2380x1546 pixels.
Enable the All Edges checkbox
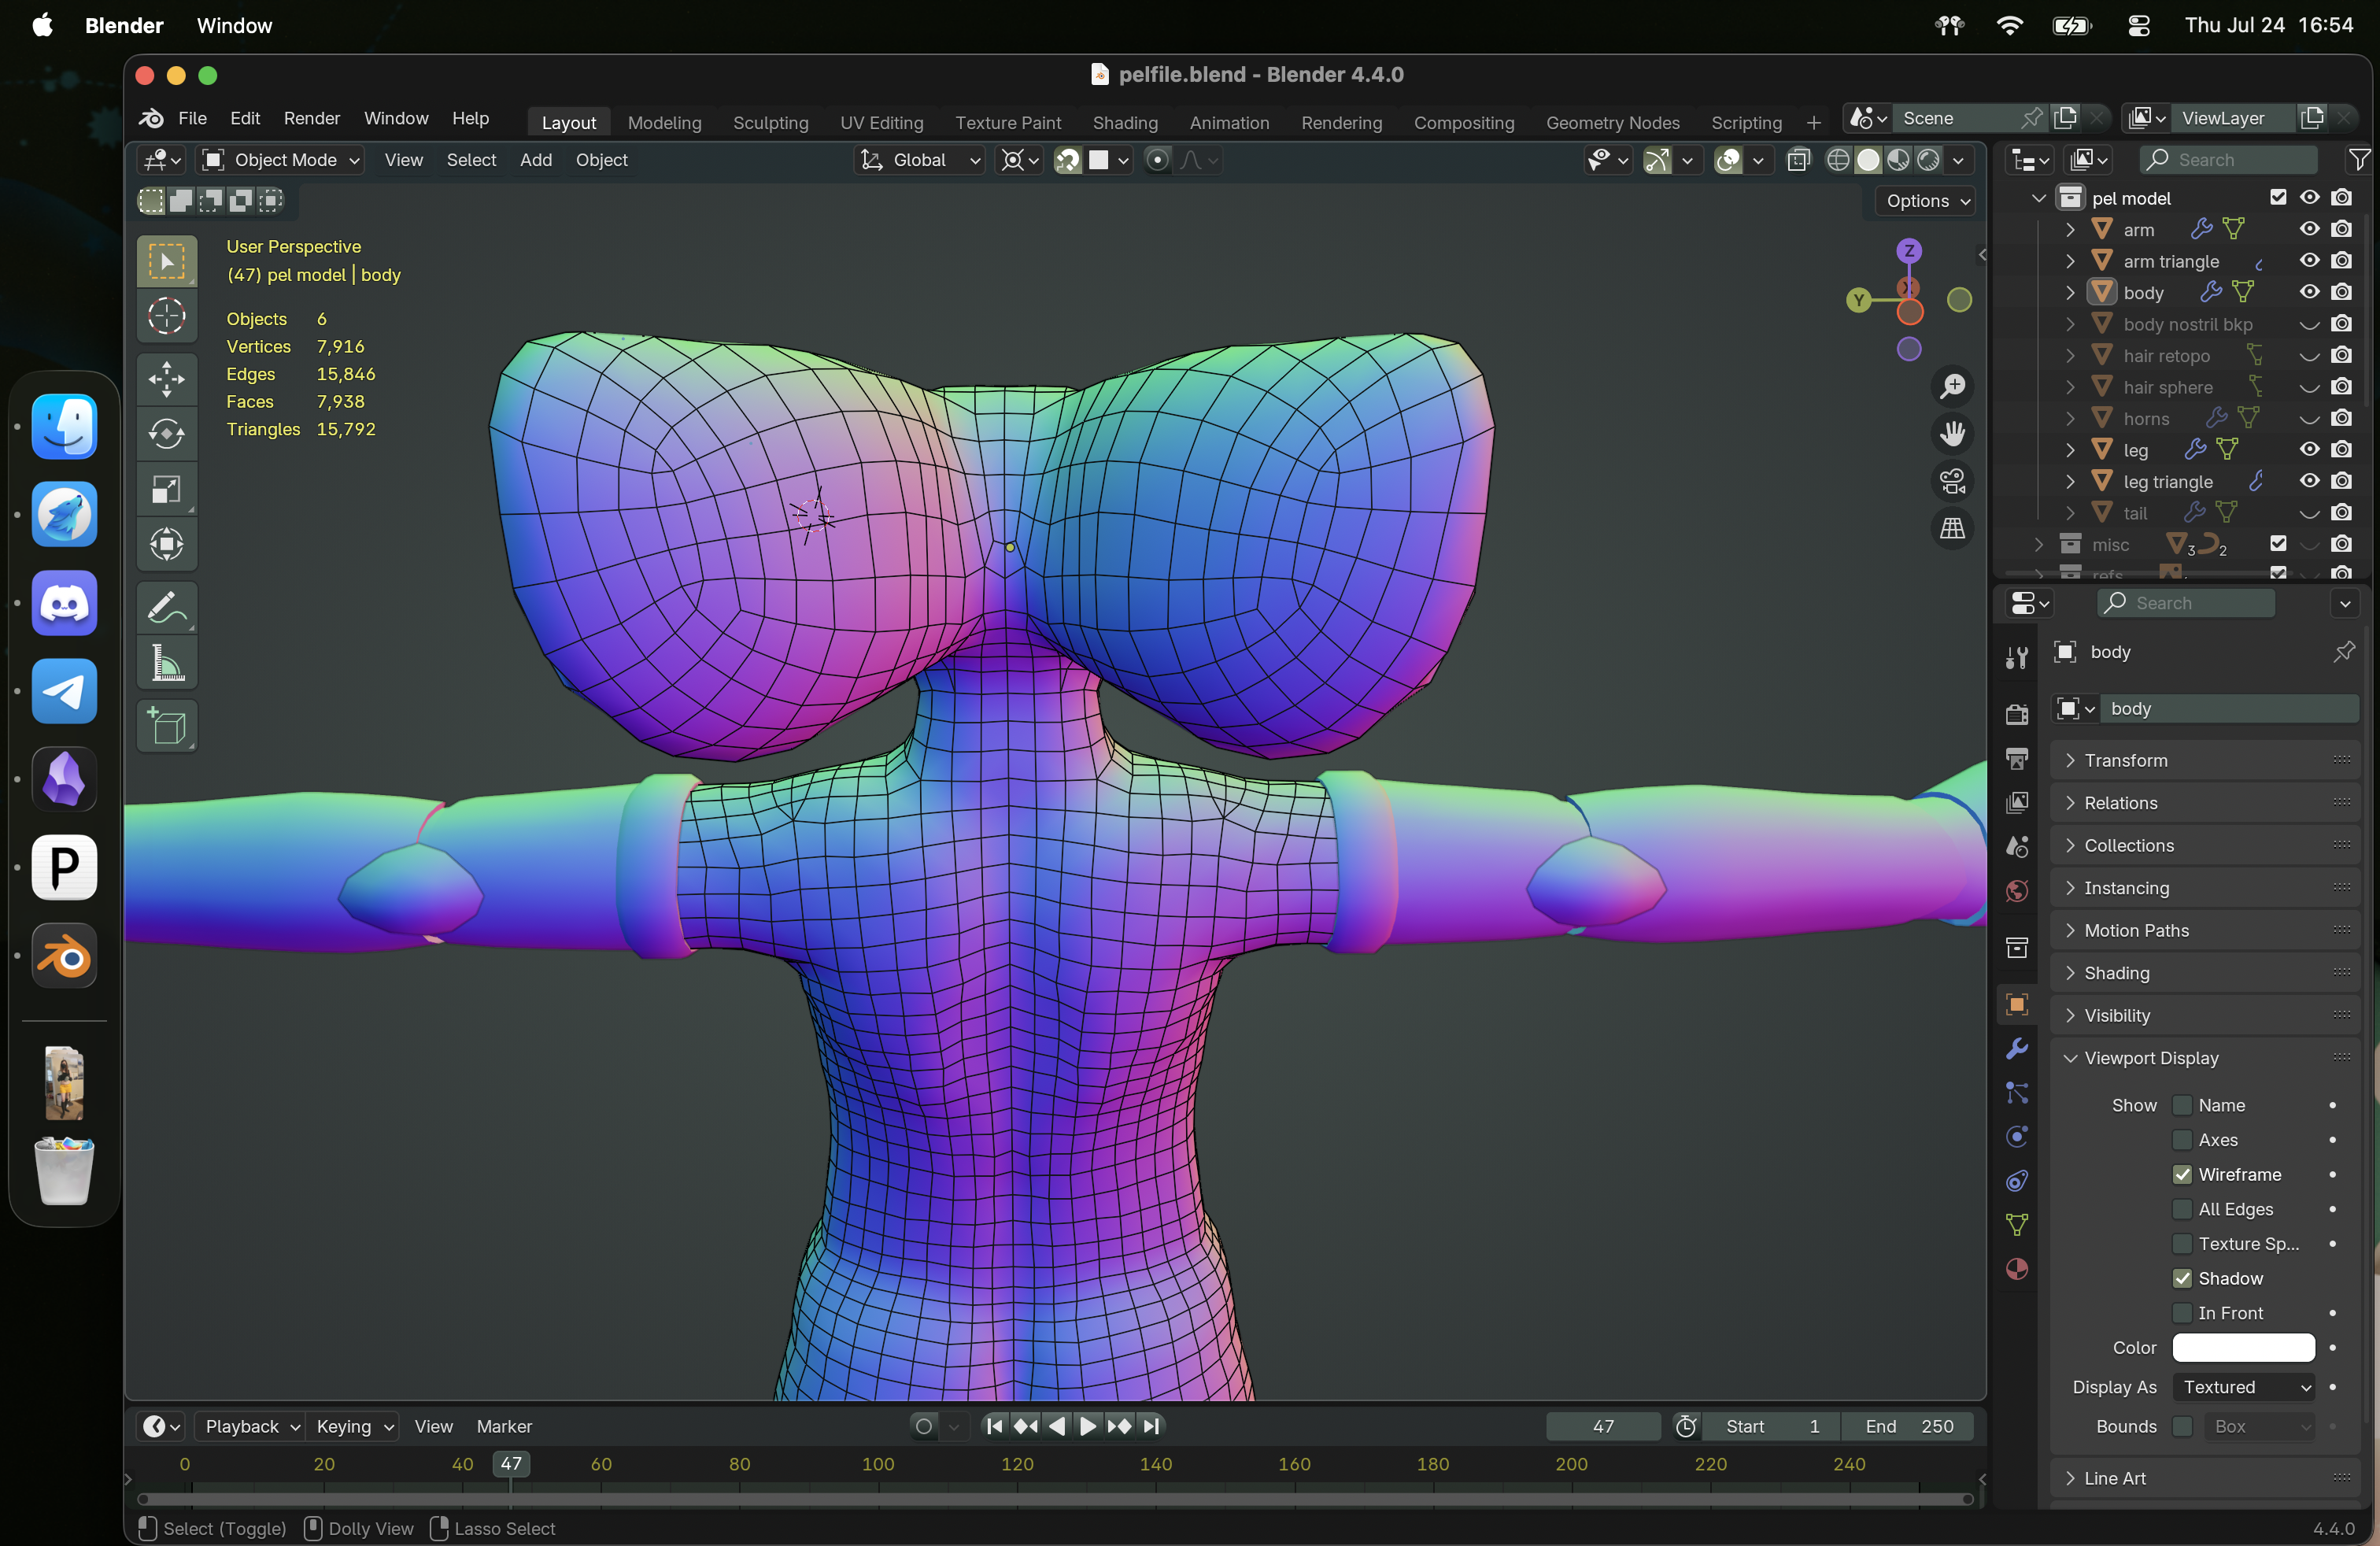tap(2182, 1209)
